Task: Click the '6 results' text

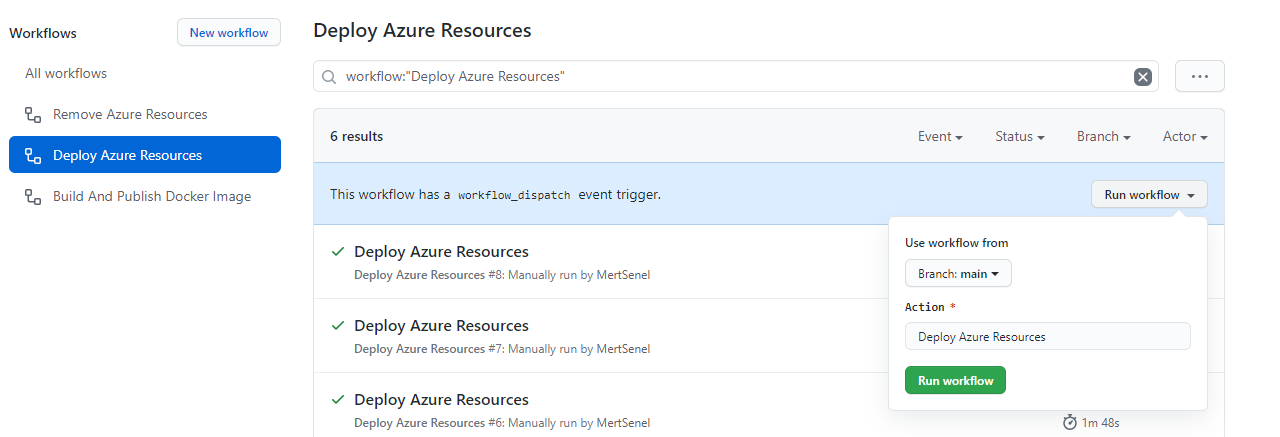Action: point(356,137)
